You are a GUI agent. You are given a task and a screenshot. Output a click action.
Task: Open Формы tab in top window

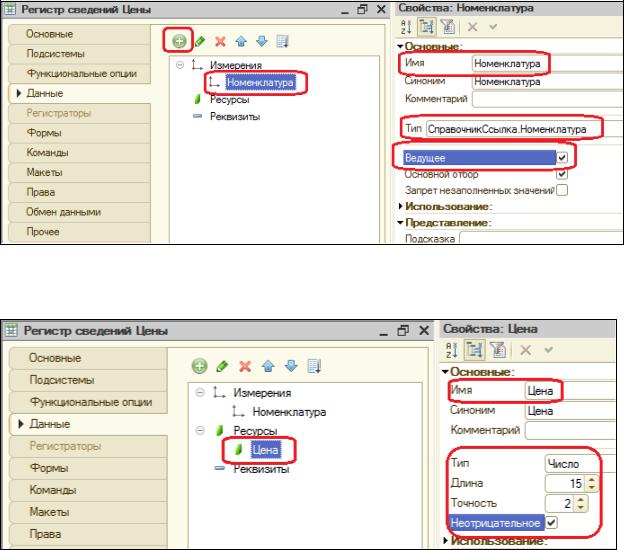(80, 133)
